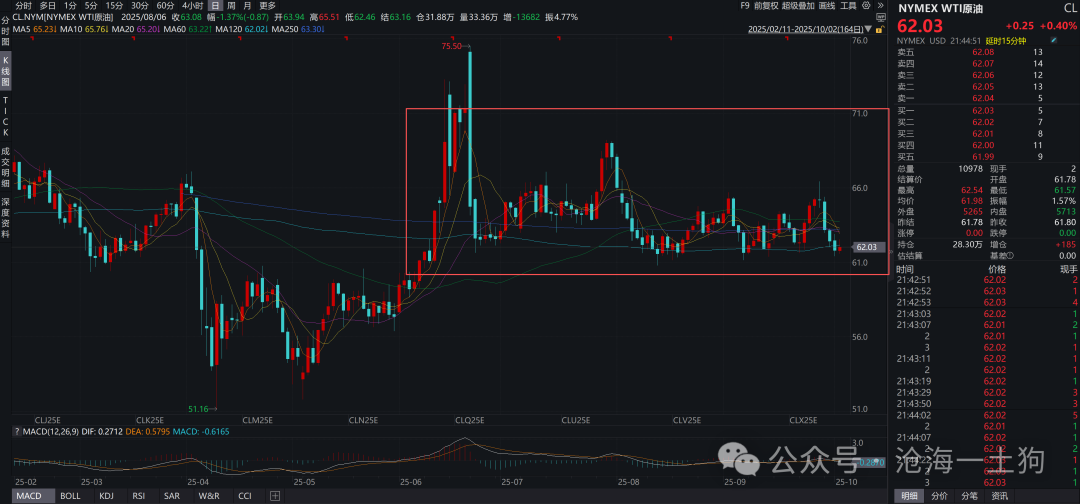Open the 画线 drawing tool
Viewport: 1080px width, 504px height.
pyautogui.click(x=828, y=6)
